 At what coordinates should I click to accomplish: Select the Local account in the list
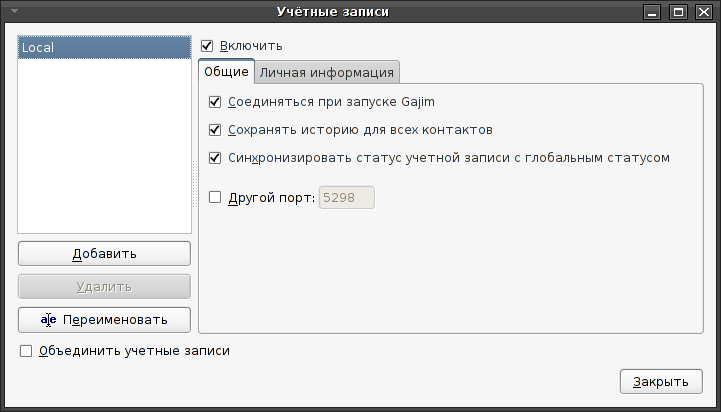(x=104, y=47)
